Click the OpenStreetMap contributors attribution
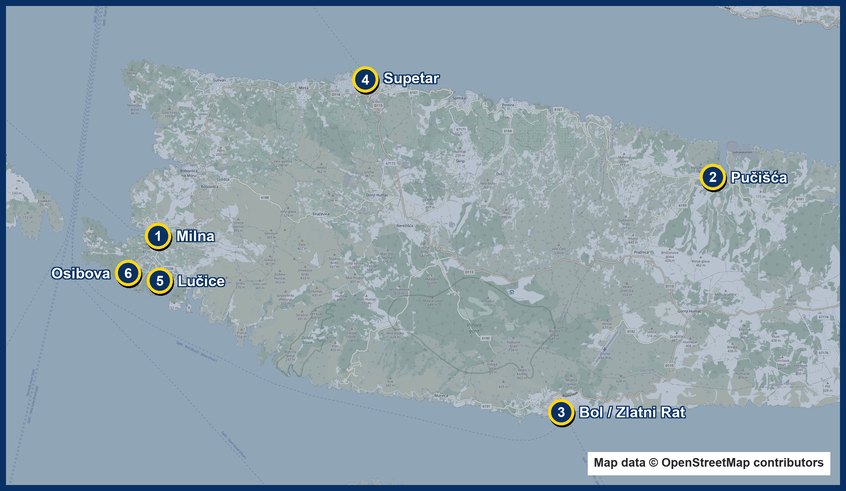 coord(708,463)
